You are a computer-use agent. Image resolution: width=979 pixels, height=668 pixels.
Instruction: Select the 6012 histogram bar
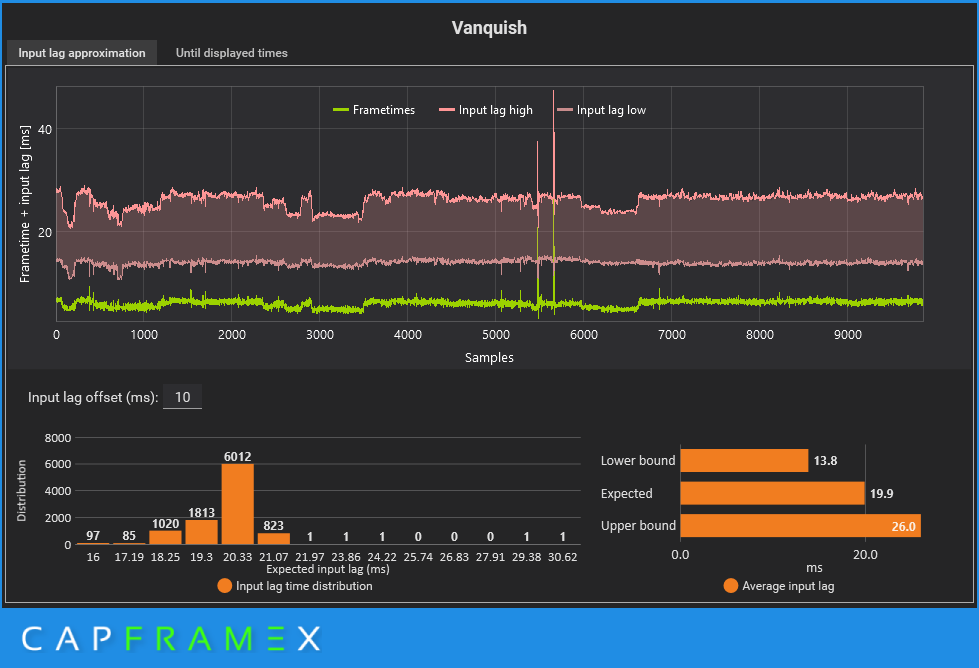pos(238,504)
